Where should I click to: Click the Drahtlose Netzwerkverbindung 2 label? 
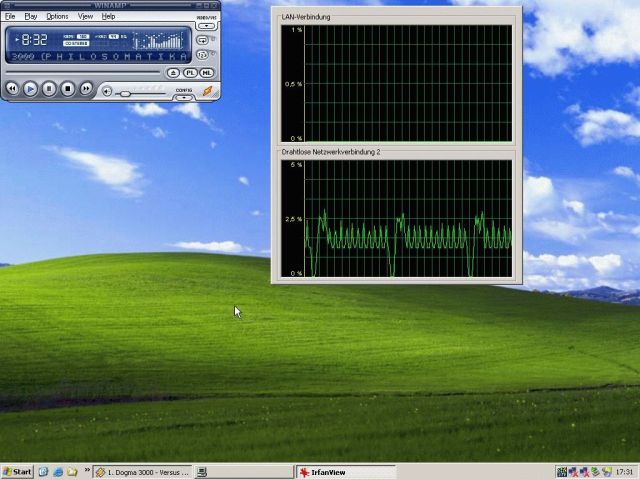coord(331,152)
